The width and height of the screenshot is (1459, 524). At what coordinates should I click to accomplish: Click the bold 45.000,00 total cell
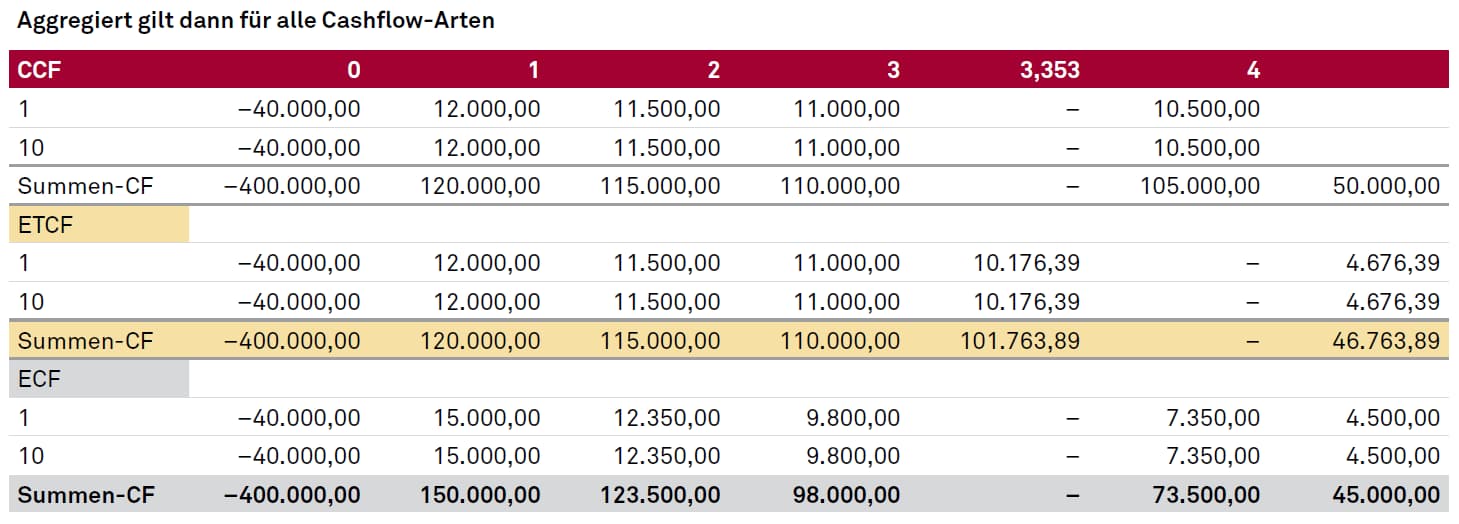1386,495
